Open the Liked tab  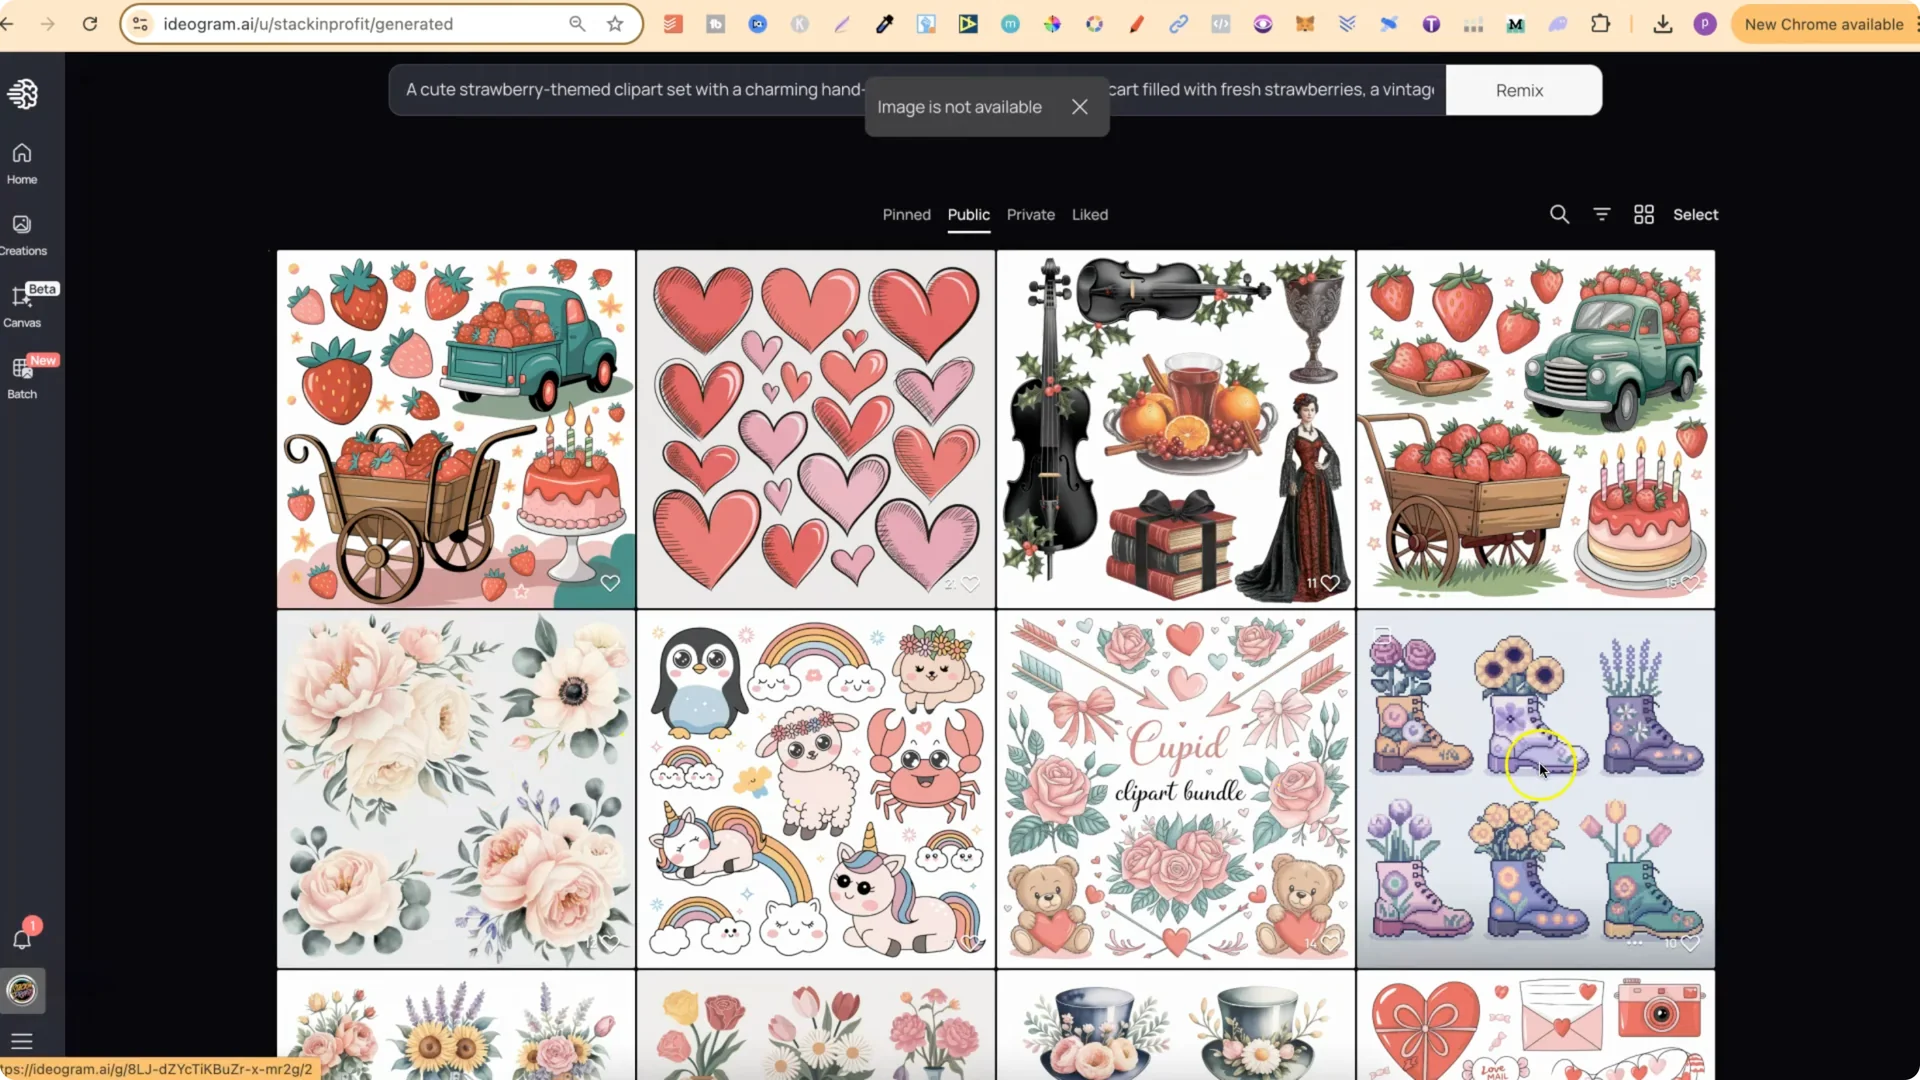point(1089,214)
